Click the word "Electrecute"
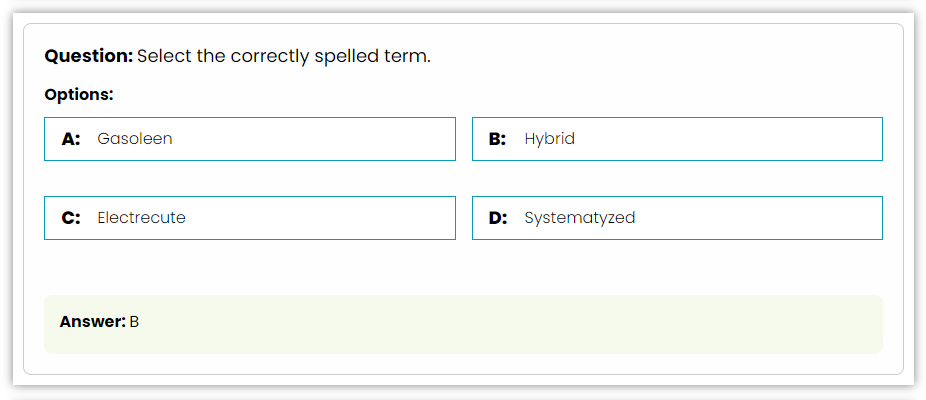This screenshot has width=926, height=400. tap(141, 218)
